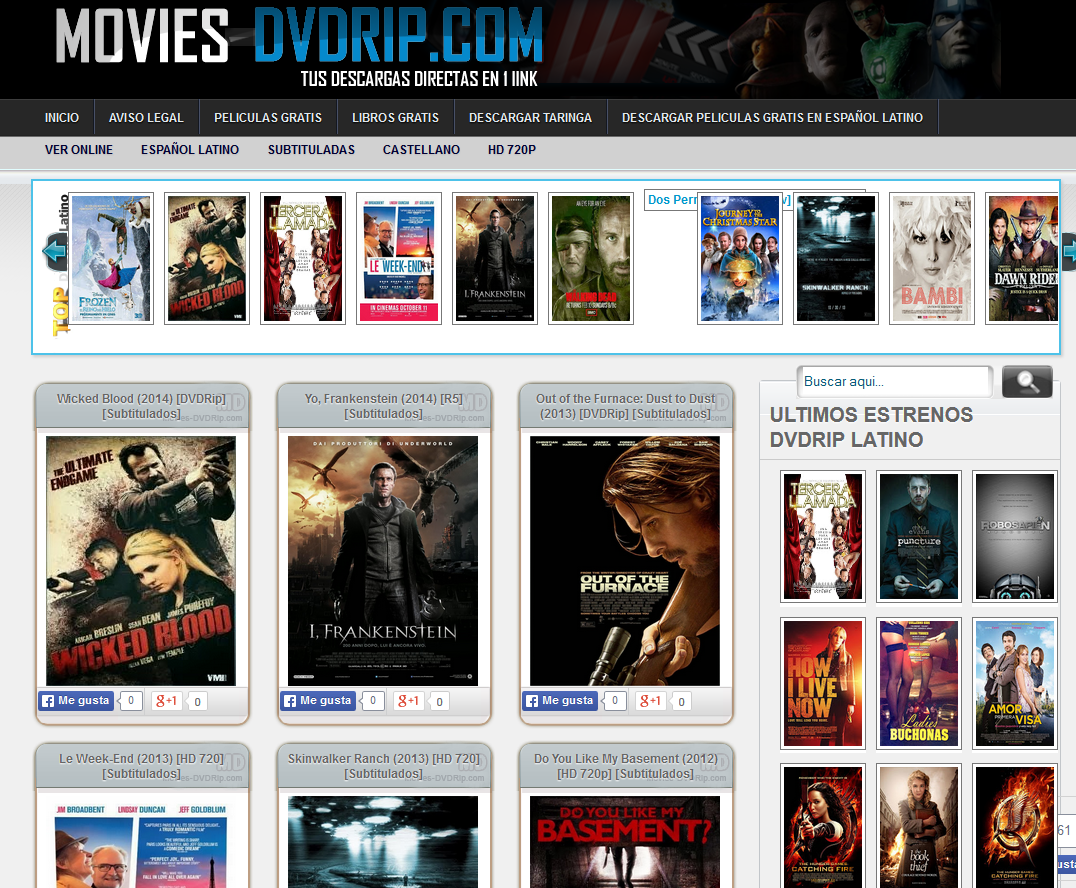Open Do You Like My Basement (2012) link
The height and width of the screenshot is (888, 1076).
(625, 767)
